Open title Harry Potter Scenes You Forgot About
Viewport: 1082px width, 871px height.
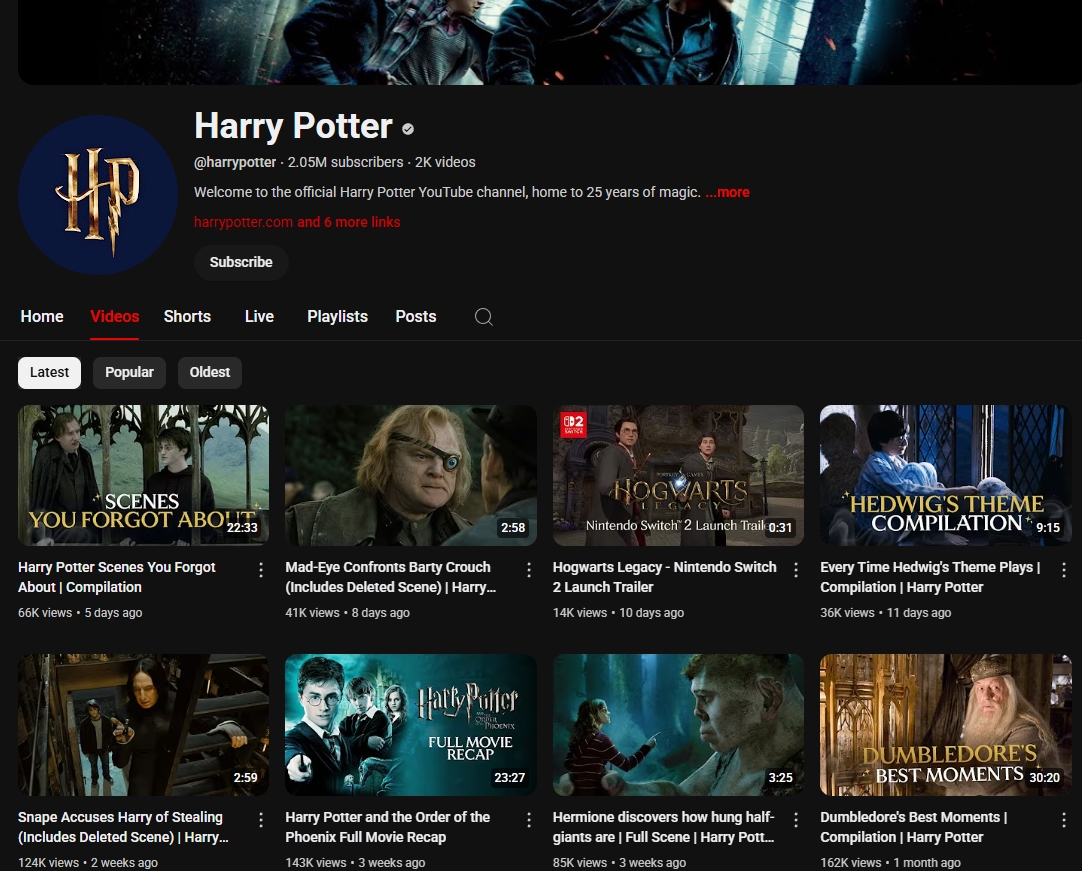(117, 577)
